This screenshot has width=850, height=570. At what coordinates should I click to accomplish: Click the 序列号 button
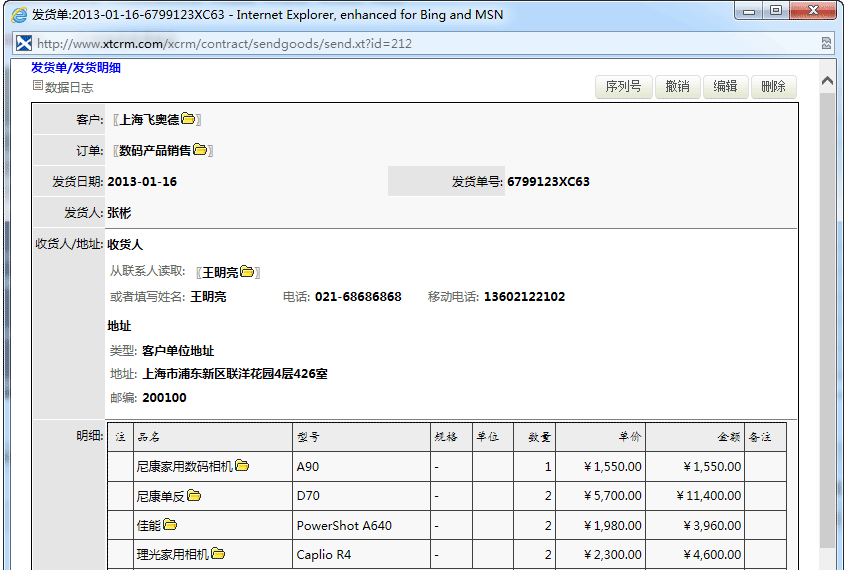(623, 87)
